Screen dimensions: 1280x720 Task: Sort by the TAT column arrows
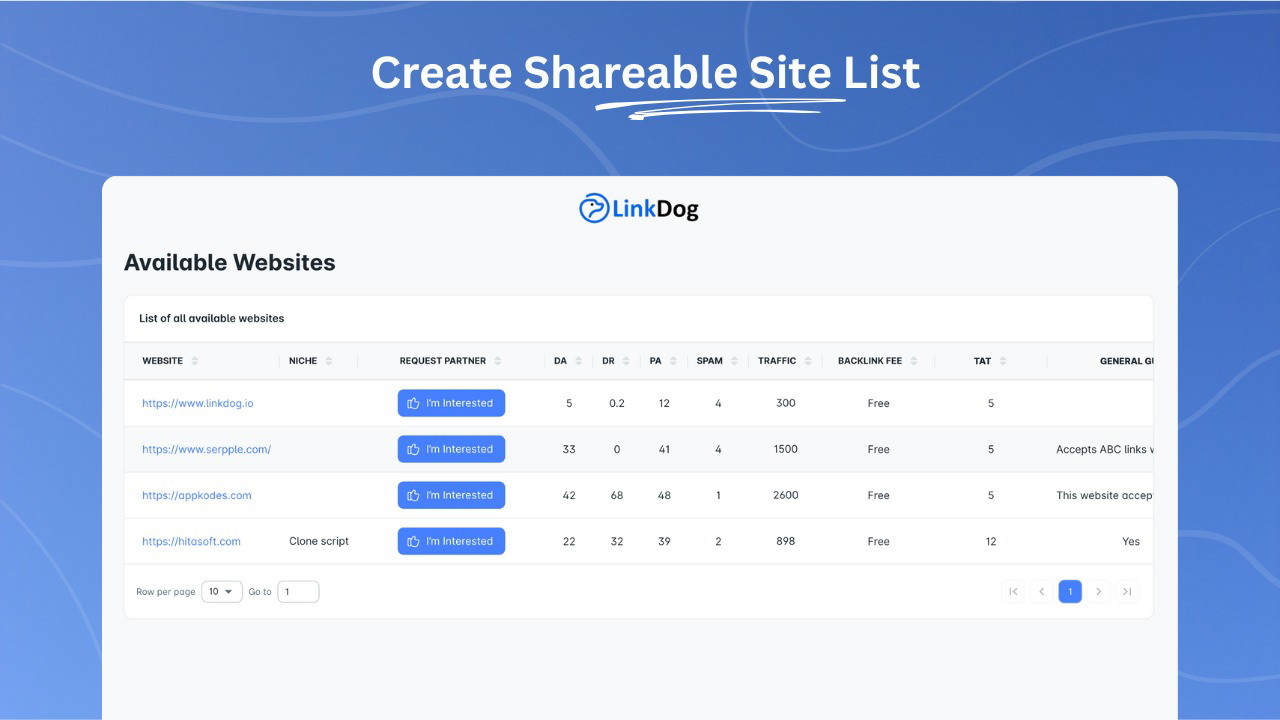pos(1003,361)
